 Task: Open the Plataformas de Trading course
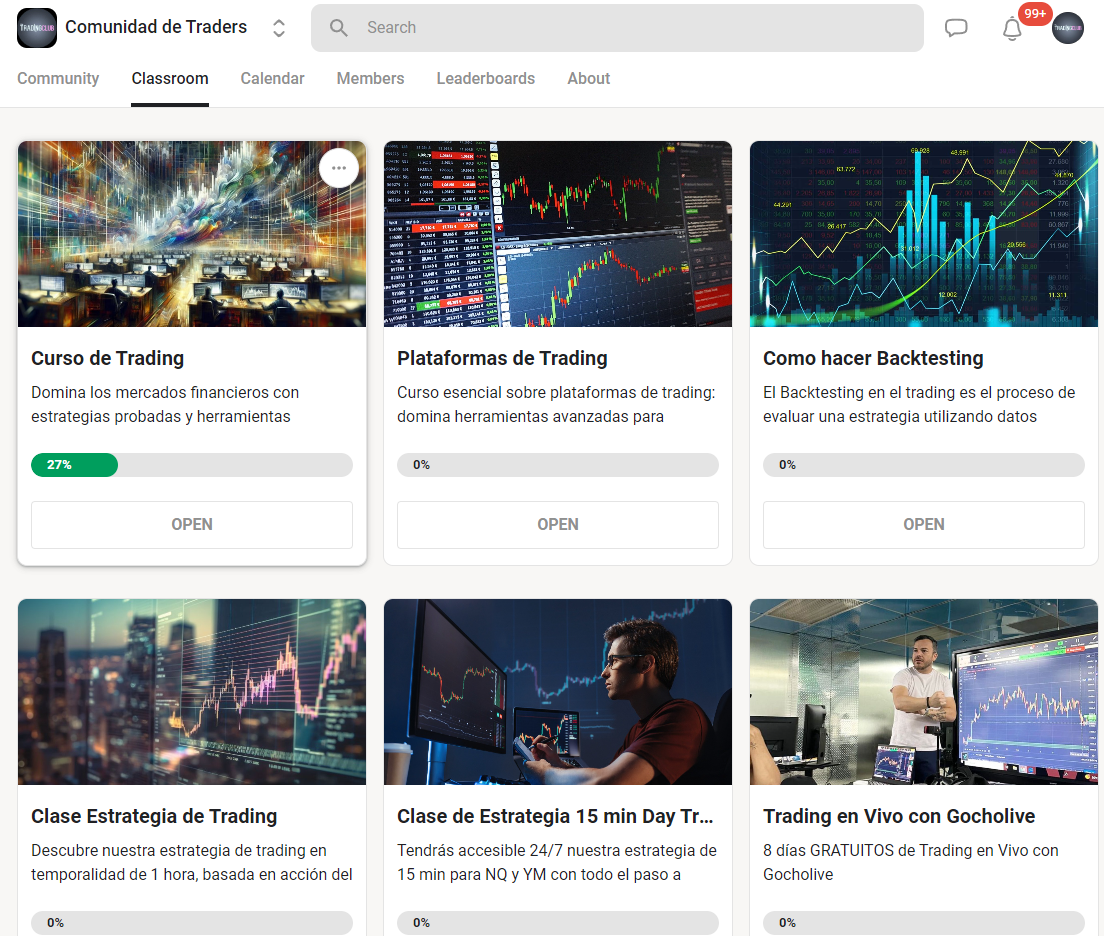click(x=557, y=524)
